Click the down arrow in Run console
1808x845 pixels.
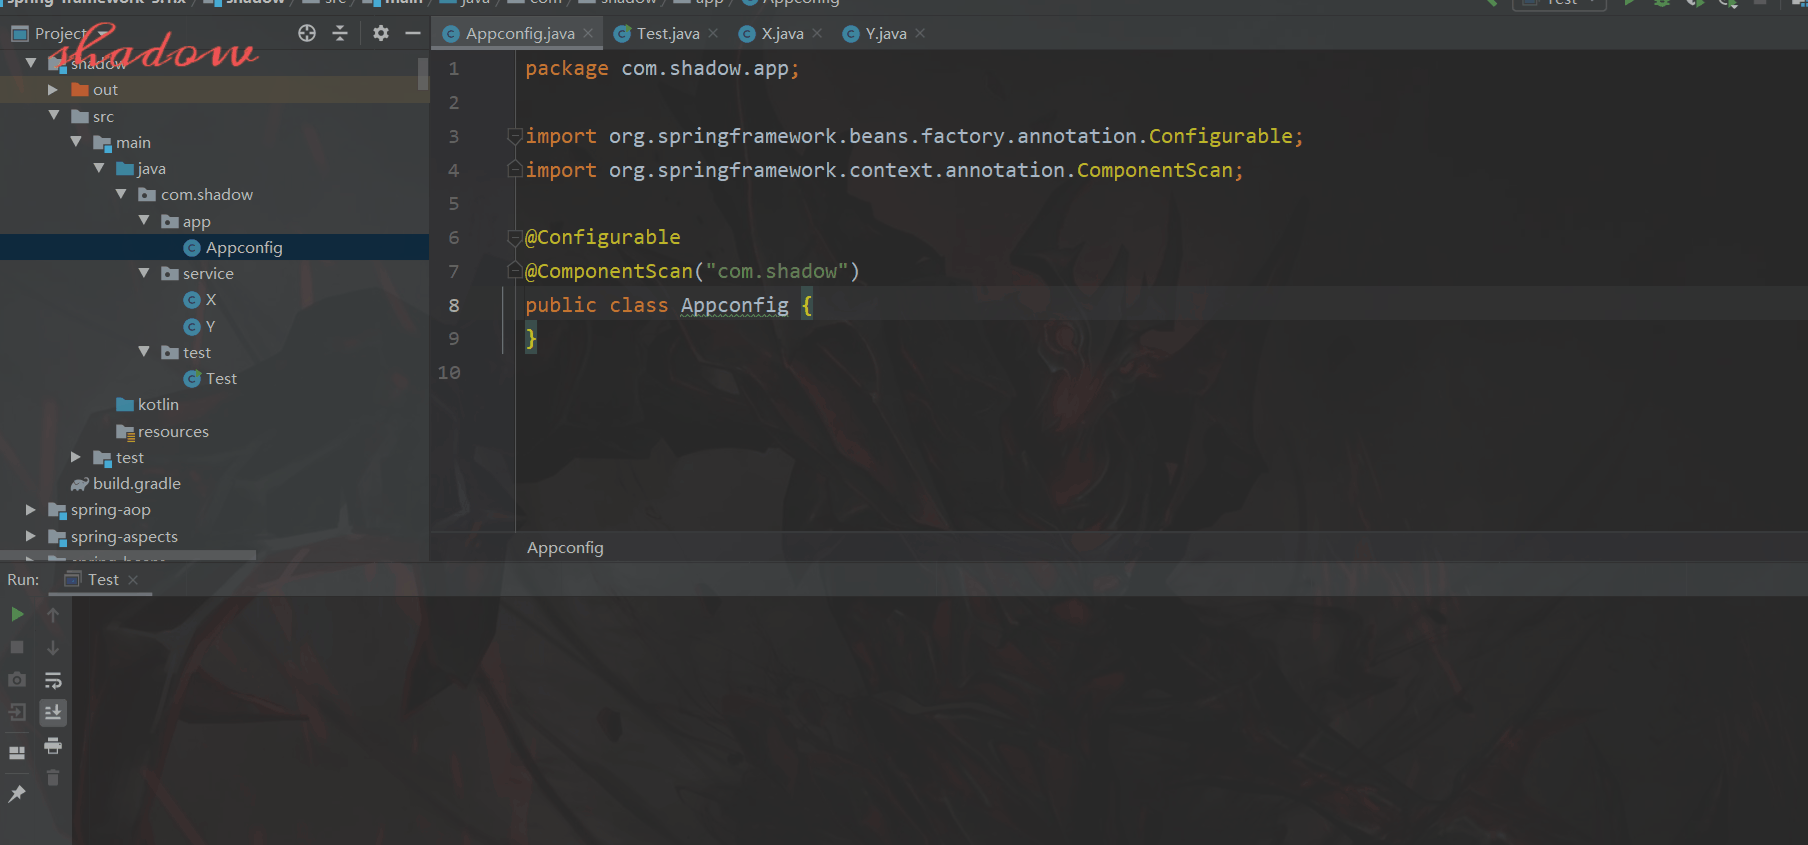(53, 647)
